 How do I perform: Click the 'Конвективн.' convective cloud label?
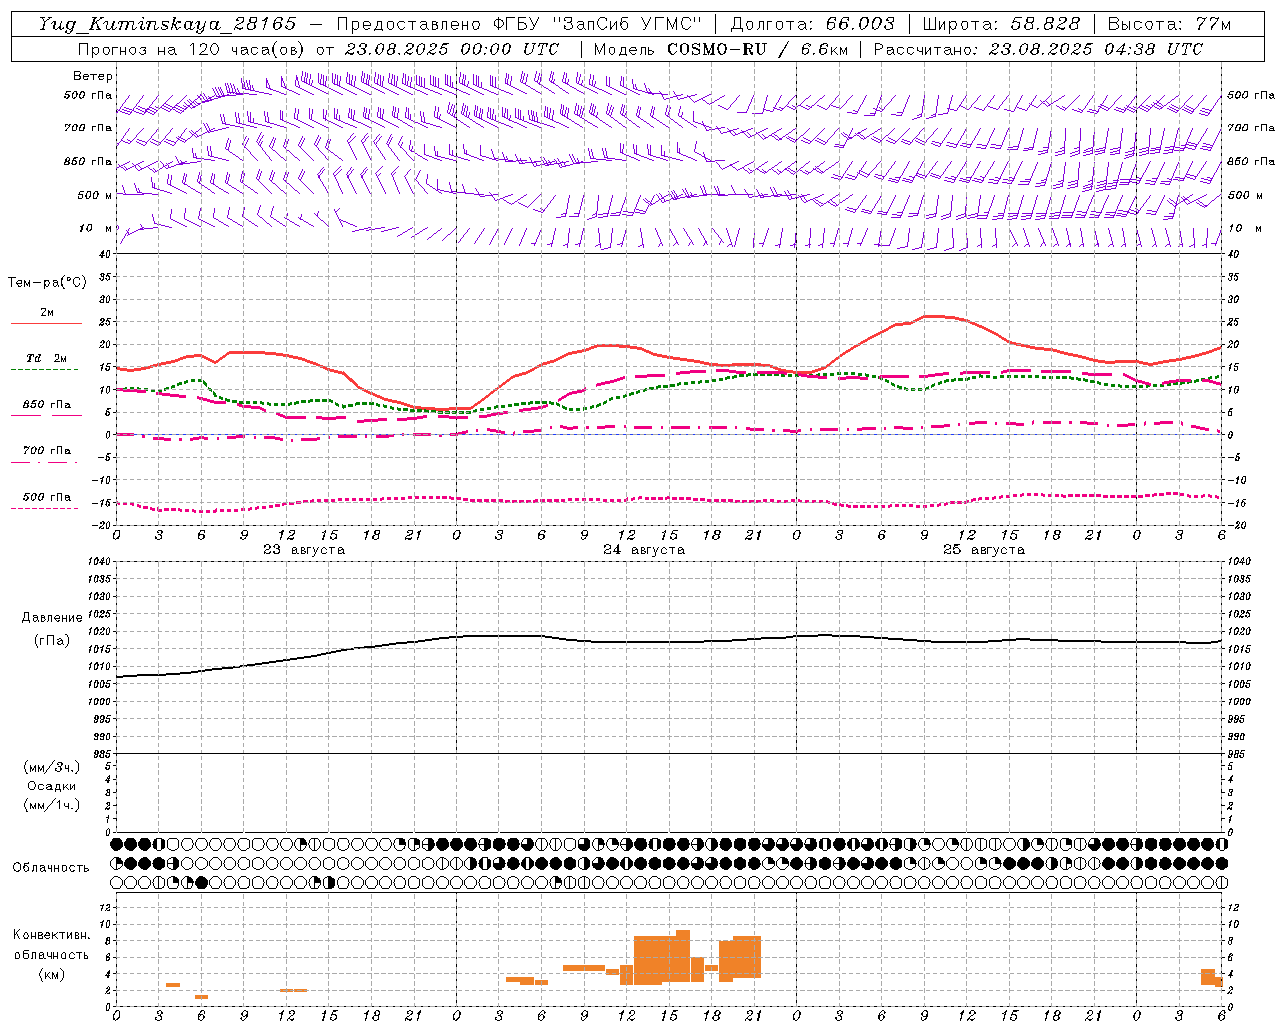click(52, 935)
